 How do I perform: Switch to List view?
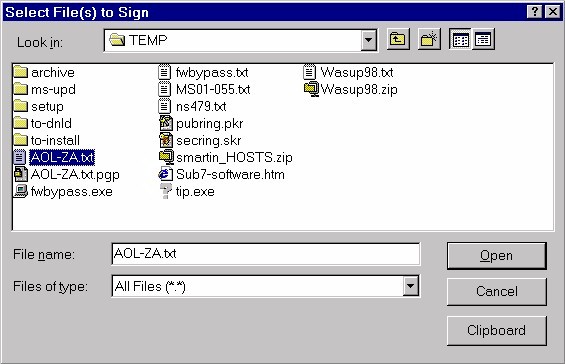460,39
